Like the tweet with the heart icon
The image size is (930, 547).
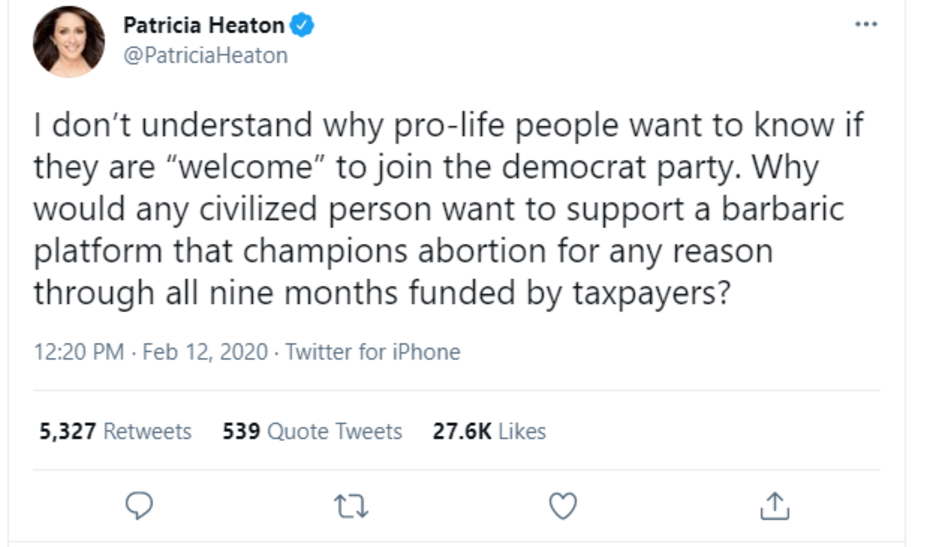[x=564, y=508]
